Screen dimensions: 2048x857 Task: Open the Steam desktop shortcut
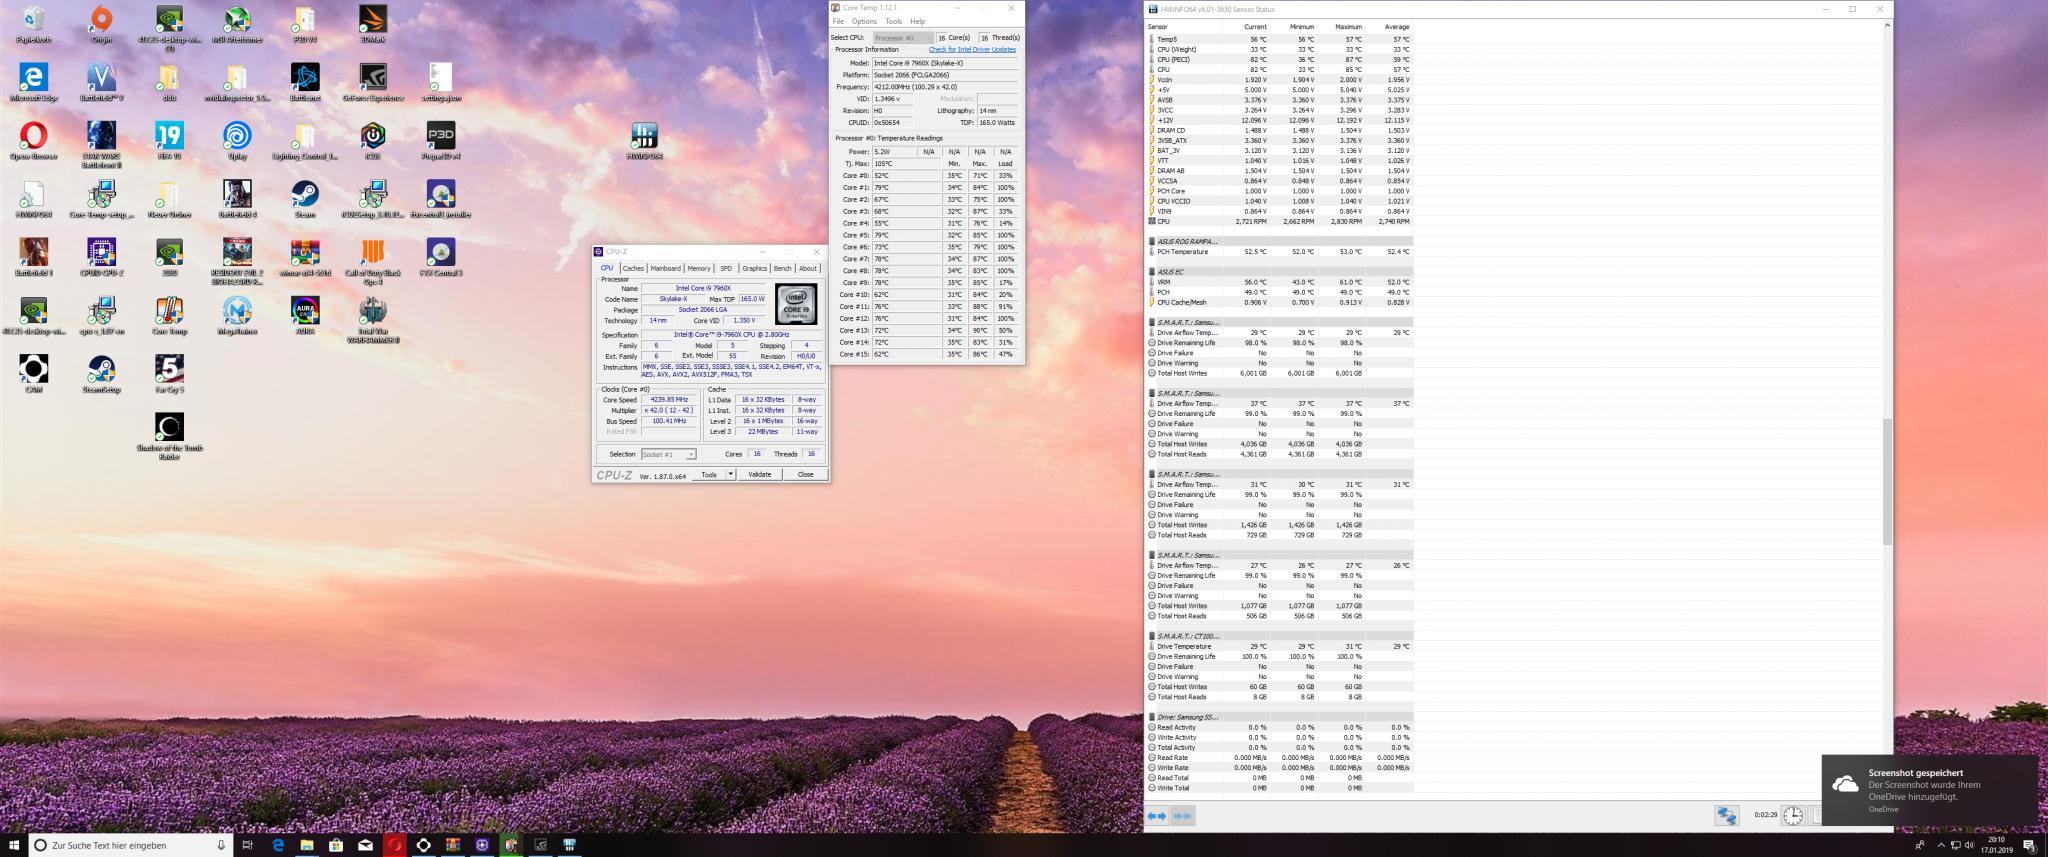[305, 198]
